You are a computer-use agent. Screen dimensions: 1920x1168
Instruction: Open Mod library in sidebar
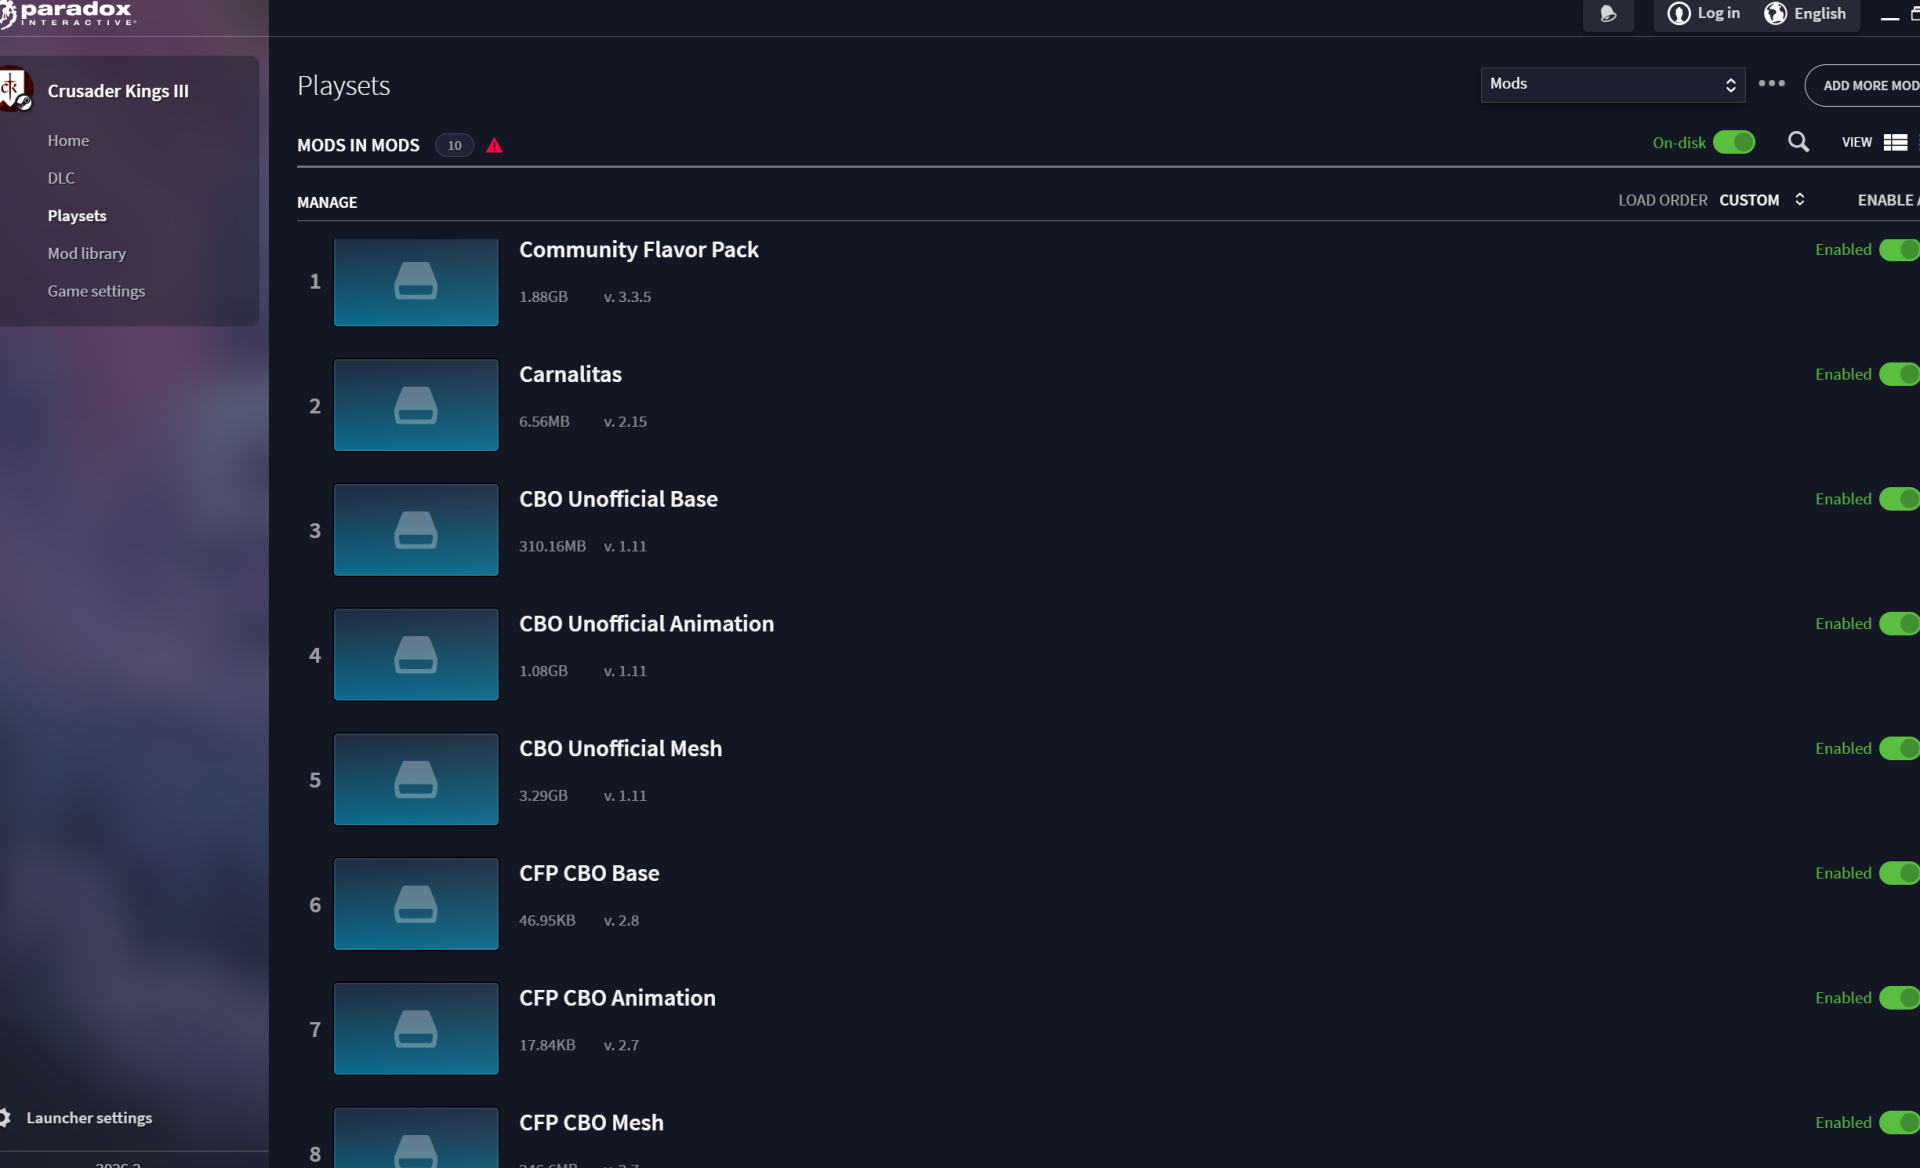point(87,253)
